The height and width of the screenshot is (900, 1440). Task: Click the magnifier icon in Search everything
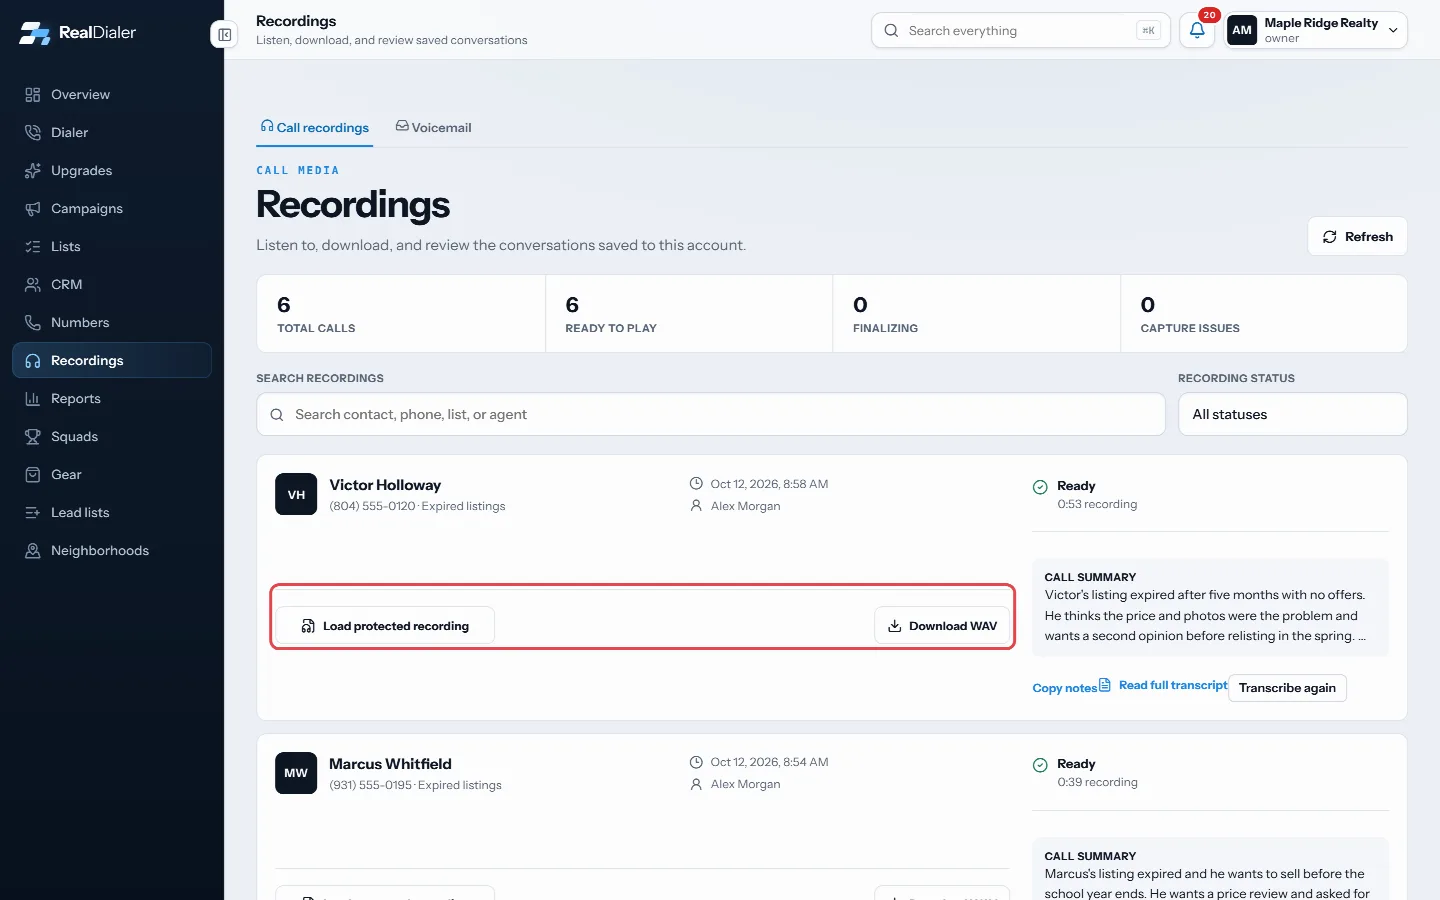891,31
